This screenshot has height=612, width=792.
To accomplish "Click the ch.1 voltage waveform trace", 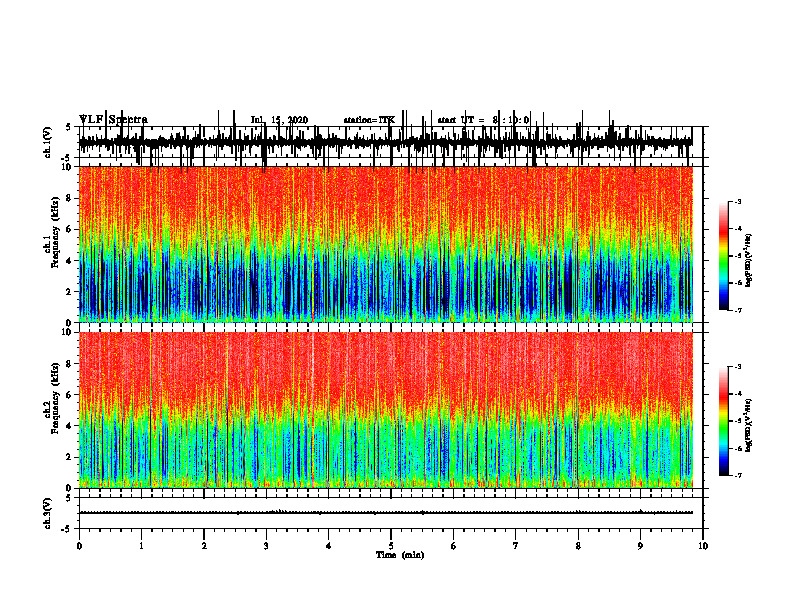I will (x=386, y=141).
